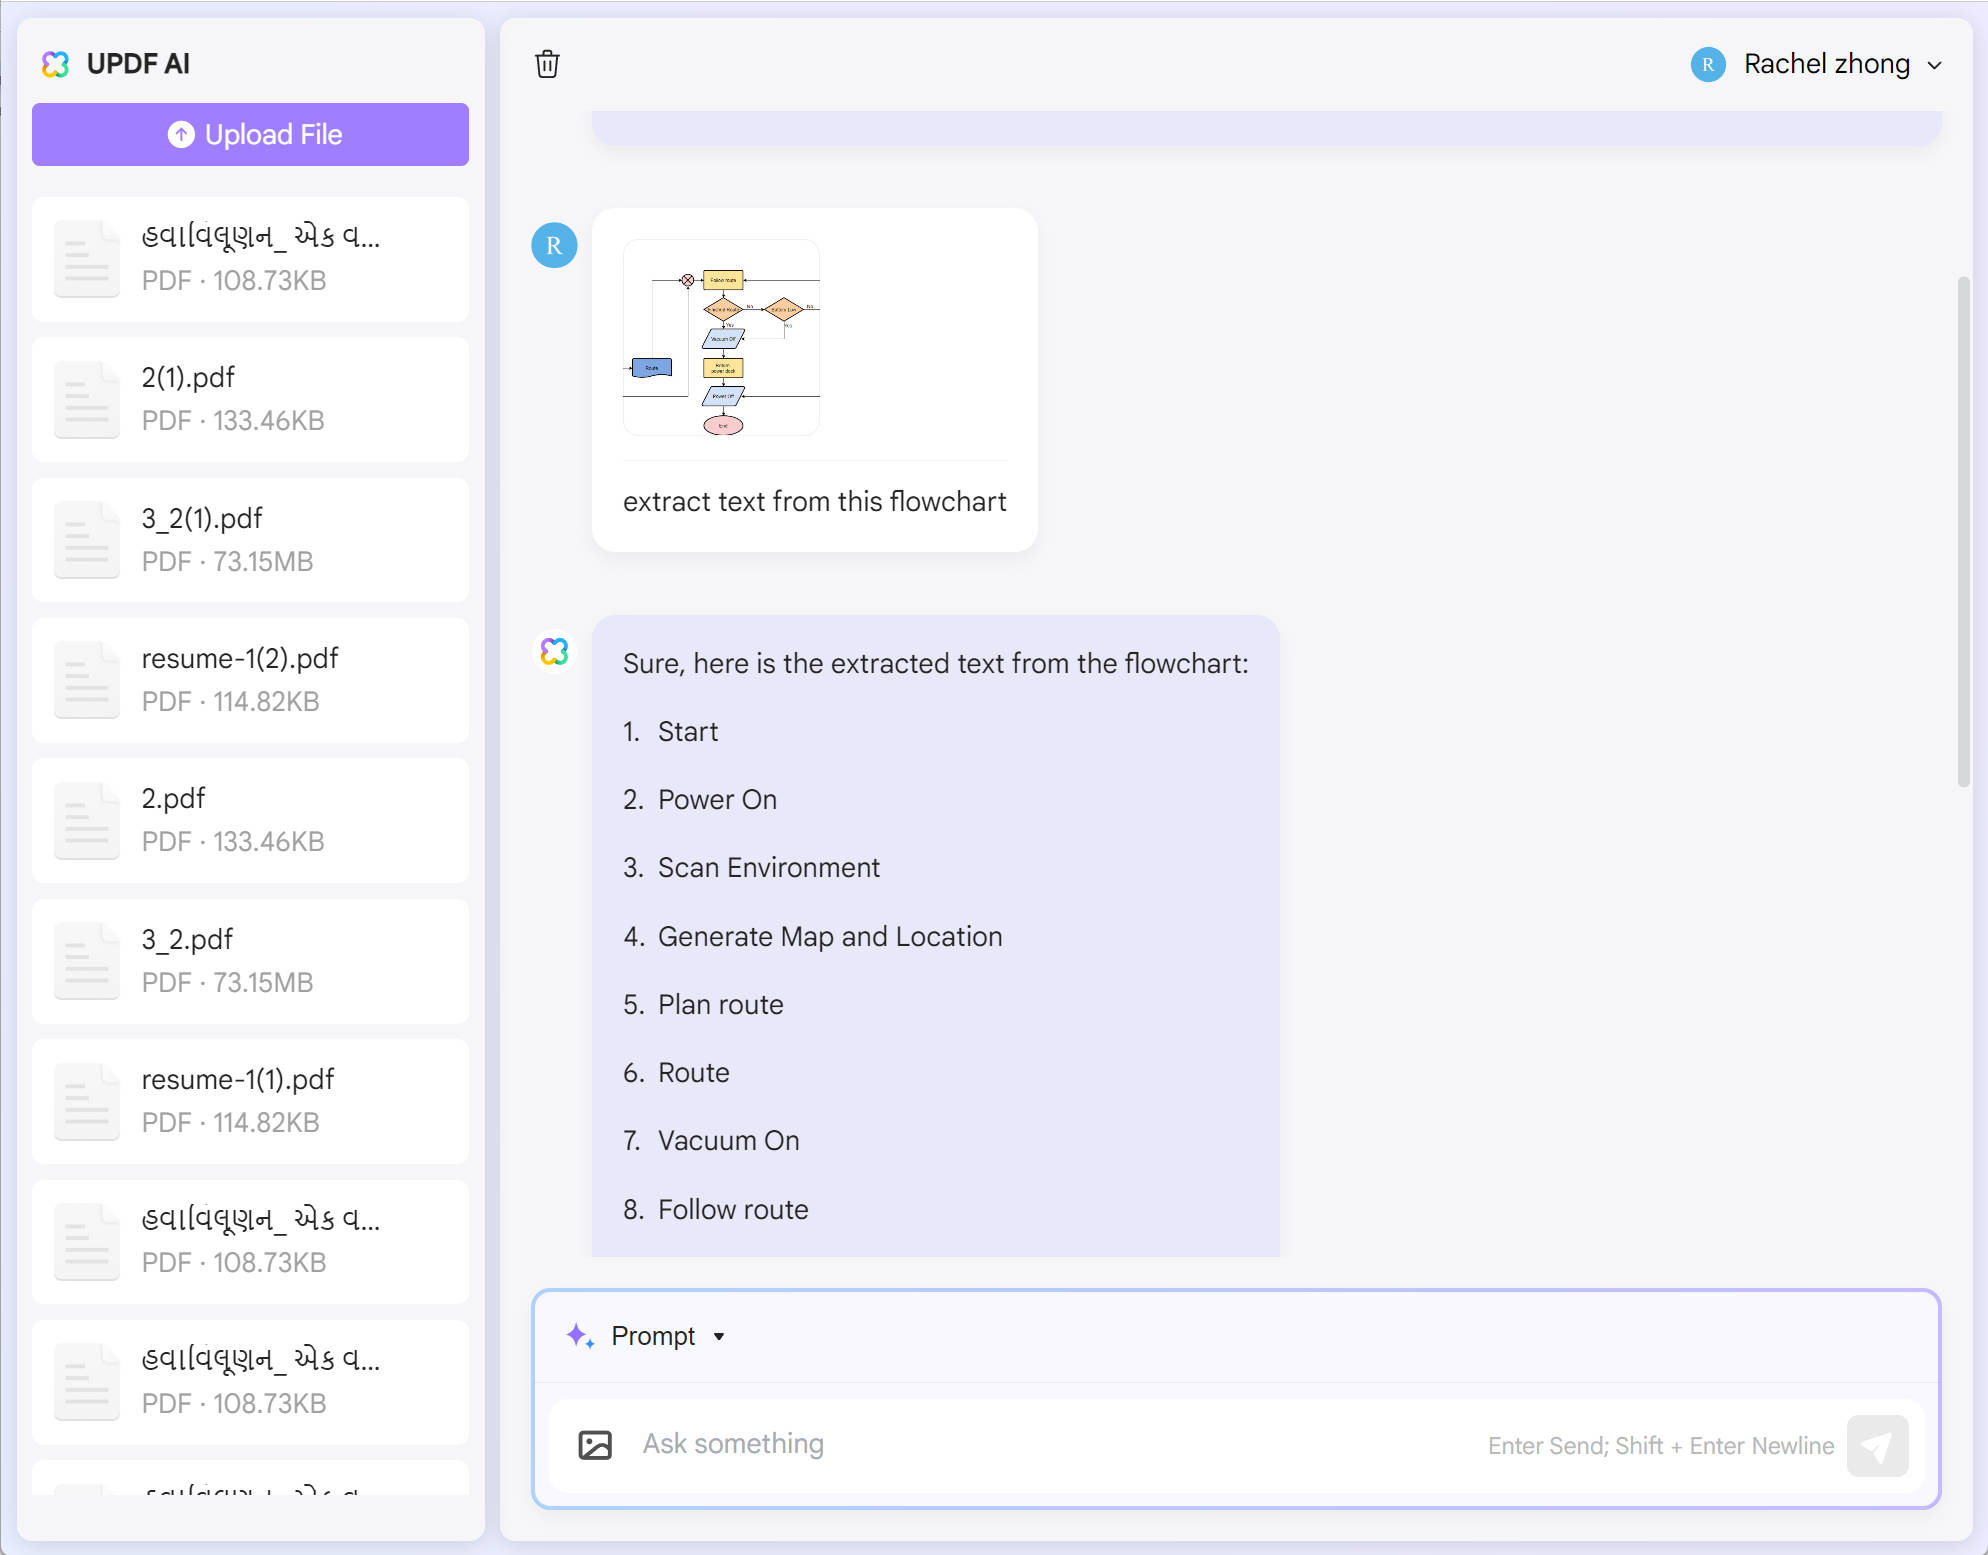Image resolution: width=1988 pixels, height=1555 pixels.
Task: Select the 3_2(1).pdf file entry
Action: click(x=250, y=540)
